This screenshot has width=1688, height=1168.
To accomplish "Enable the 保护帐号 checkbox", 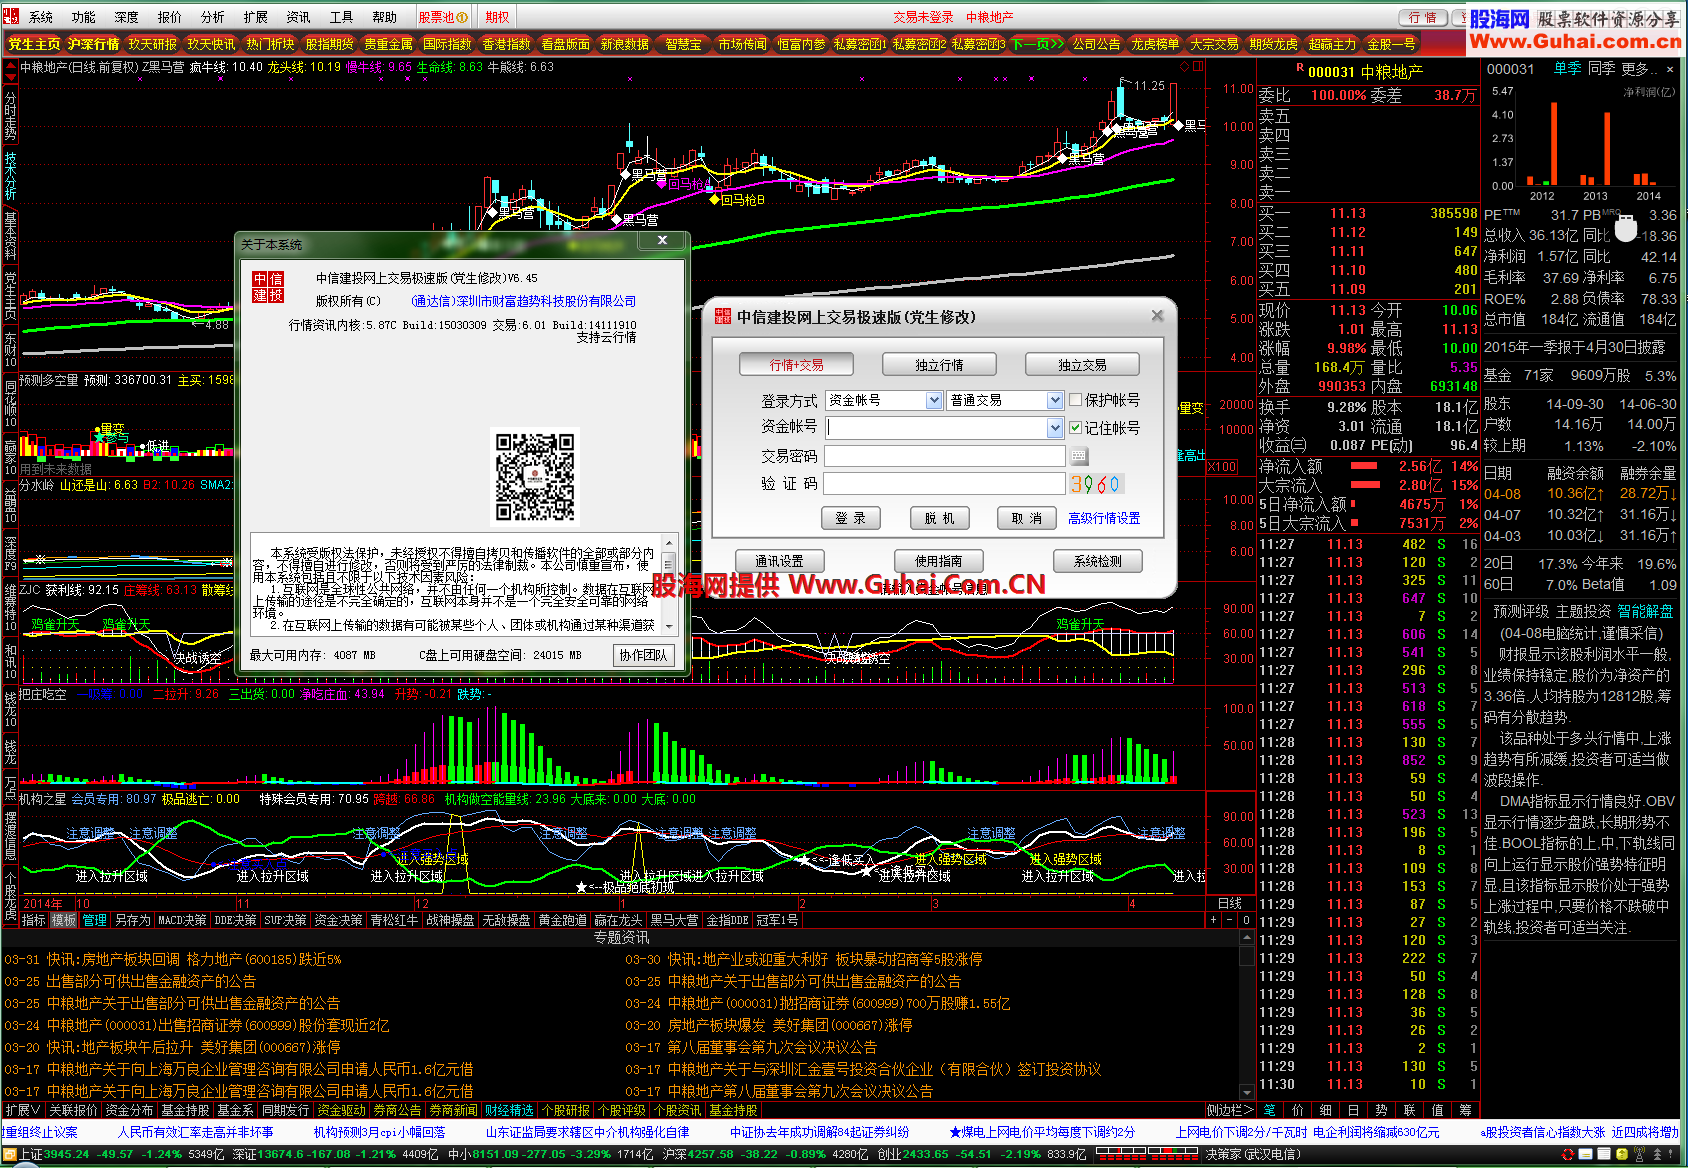I will coord(1076,400).
